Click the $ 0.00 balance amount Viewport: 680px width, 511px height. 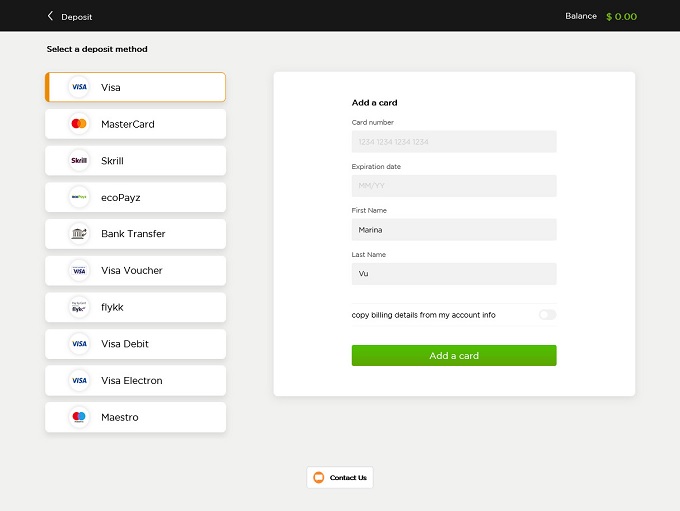click(621, 17)
